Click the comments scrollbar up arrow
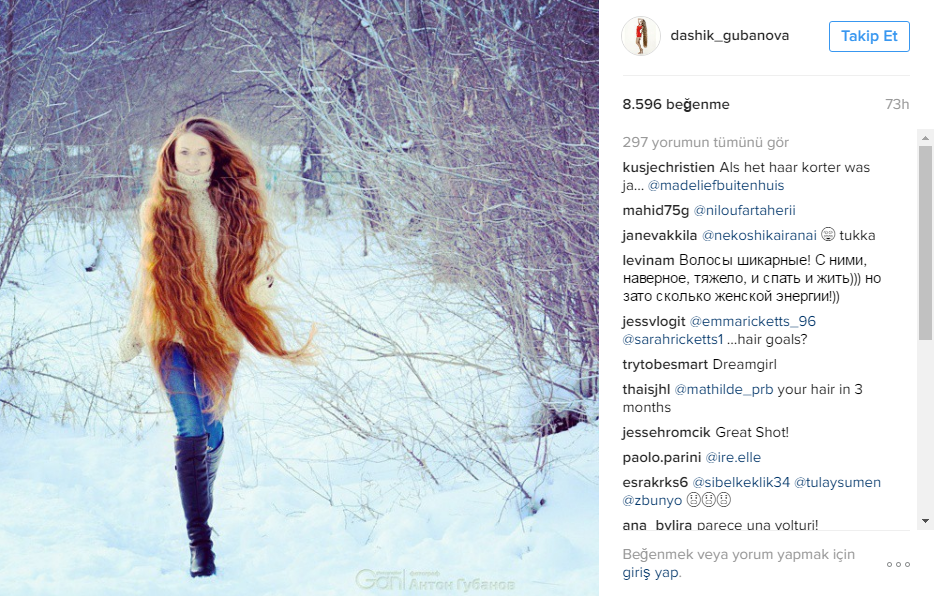Viewport: 934px width, 596px height. (x=925, y=138)
